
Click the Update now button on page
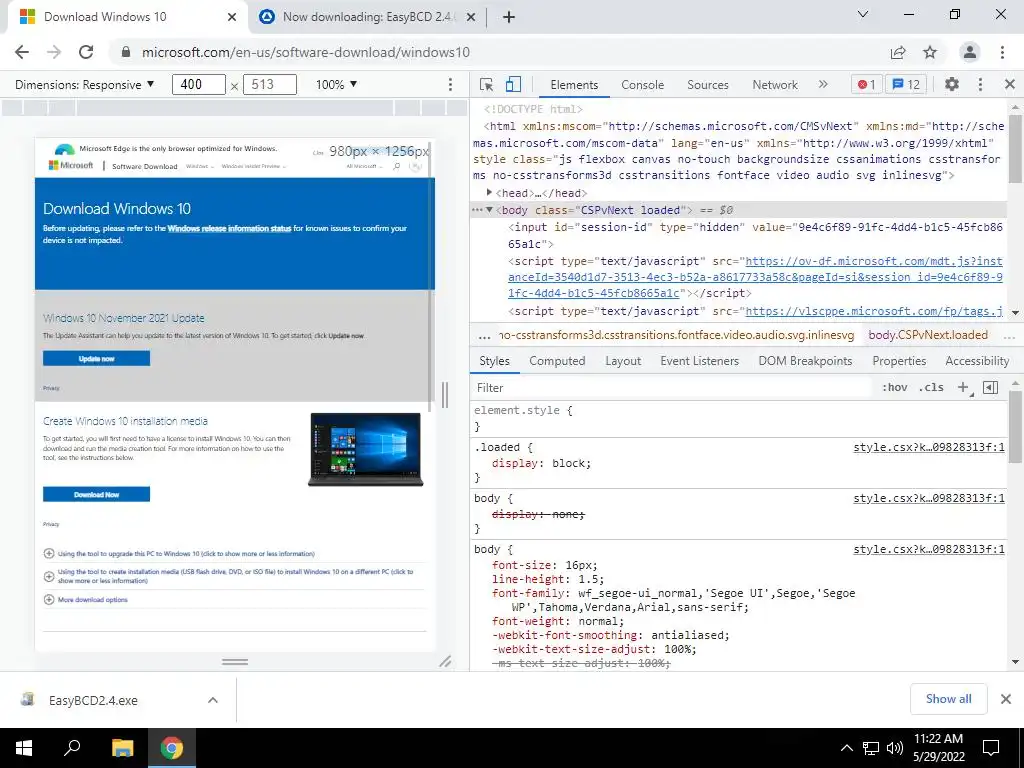click(x=97, y=359)
